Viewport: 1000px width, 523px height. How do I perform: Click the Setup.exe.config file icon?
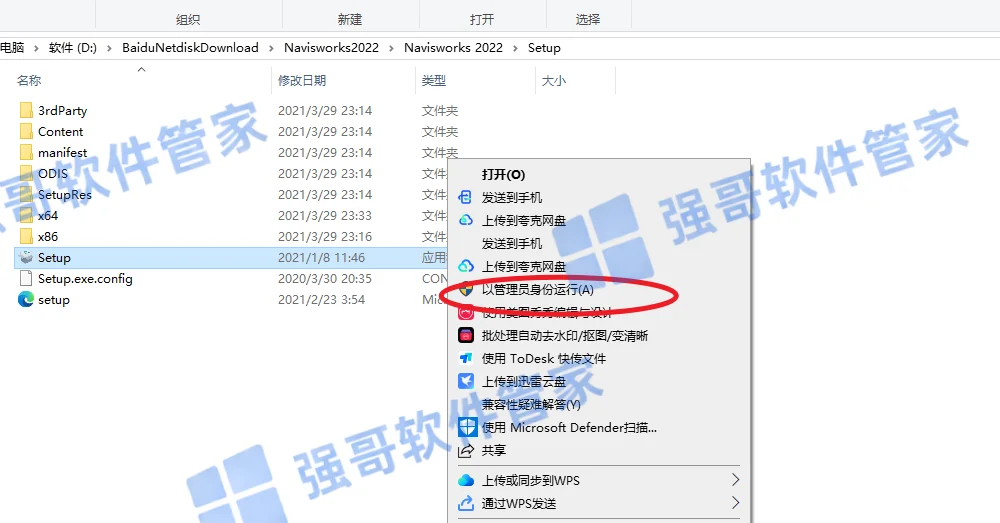pos(26,279)
